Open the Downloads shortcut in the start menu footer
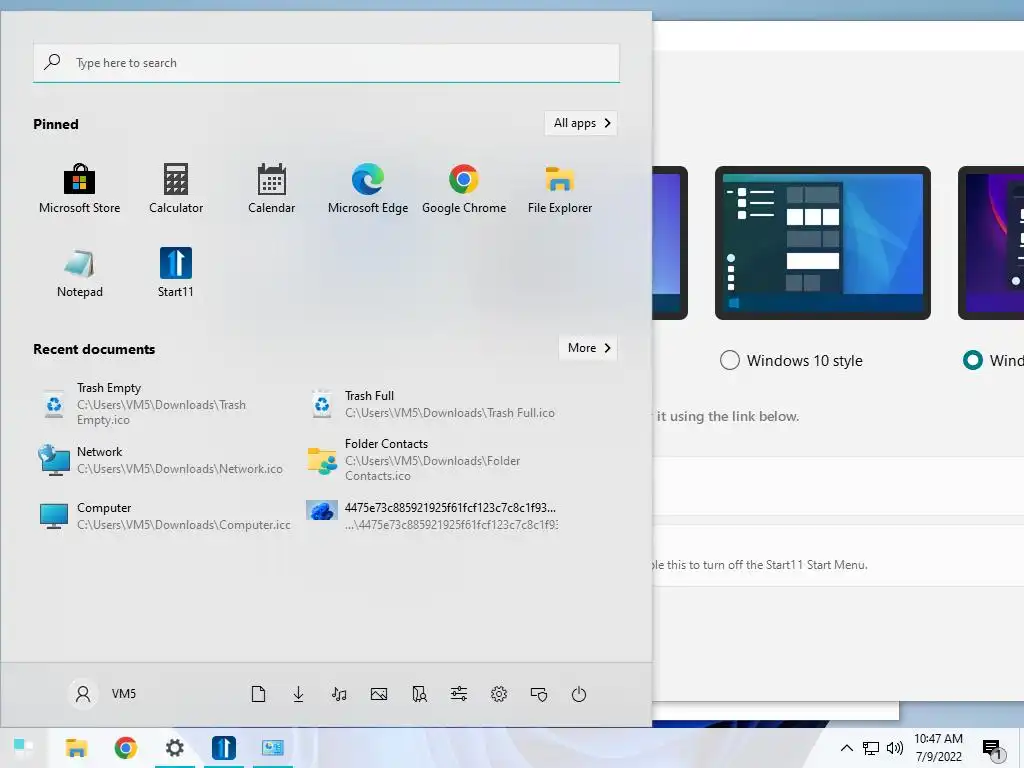This screenshot has height=768, width=1024. click(298, 694)
